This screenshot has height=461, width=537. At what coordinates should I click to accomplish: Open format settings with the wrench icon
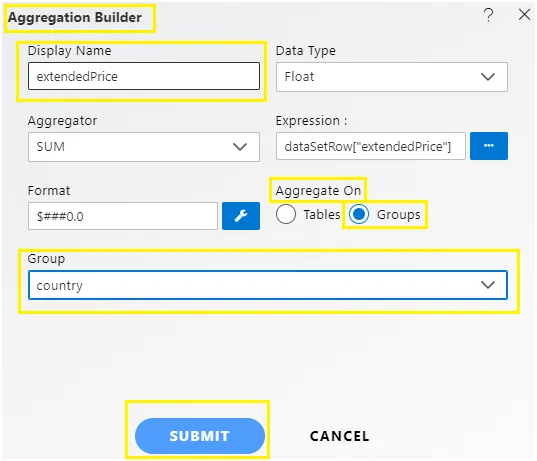pyautogui.click(x=241, y=216)
